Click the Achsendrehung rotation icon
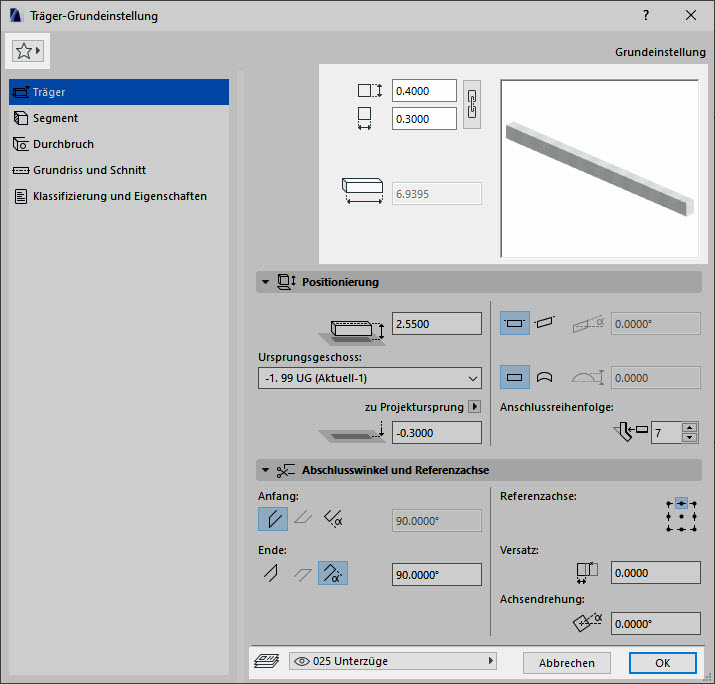This screenshot has width=715, height=684. (588, 622)
